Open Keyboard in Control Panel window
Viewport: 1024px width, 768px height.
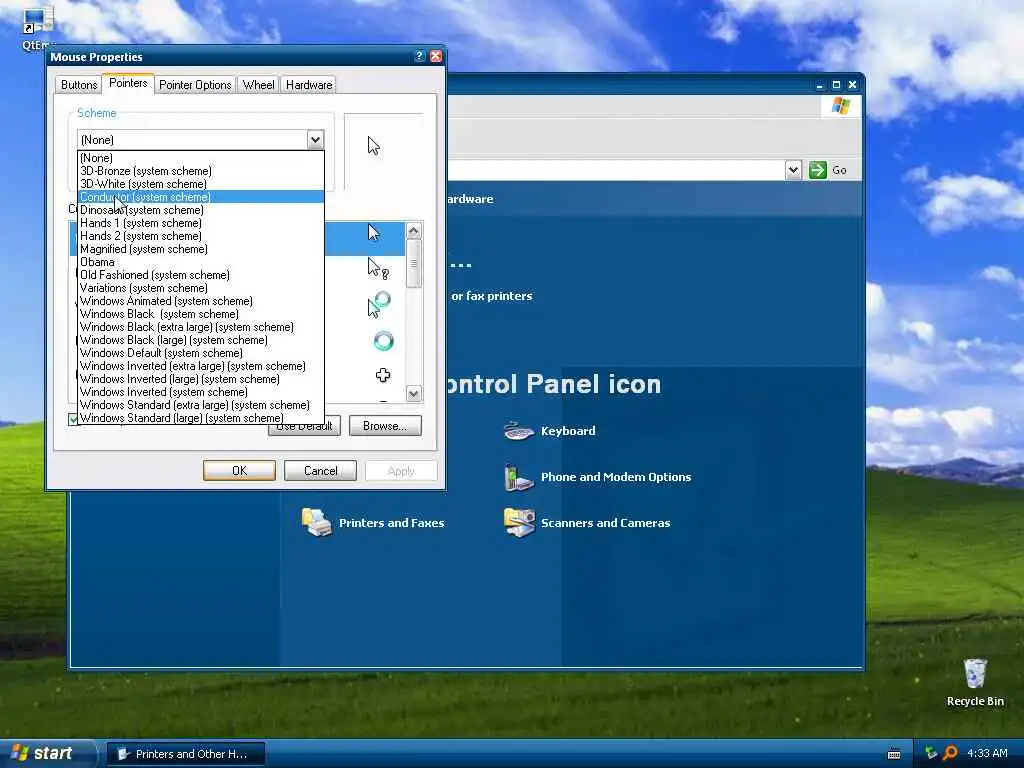coord(519,431)
